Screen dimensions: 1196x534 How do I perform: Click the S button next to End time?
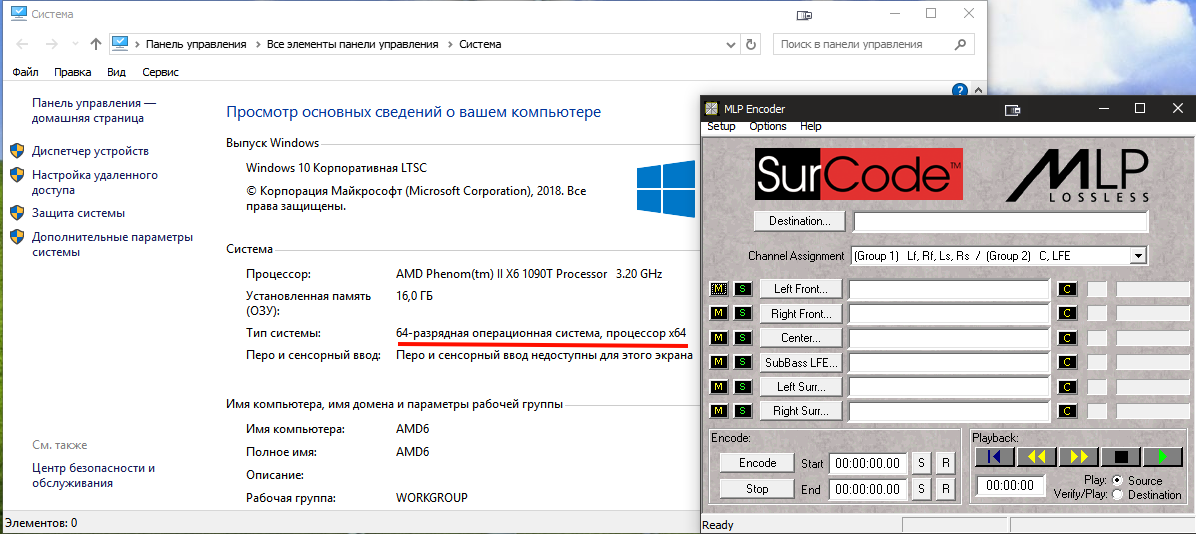[x=921, y=489]
